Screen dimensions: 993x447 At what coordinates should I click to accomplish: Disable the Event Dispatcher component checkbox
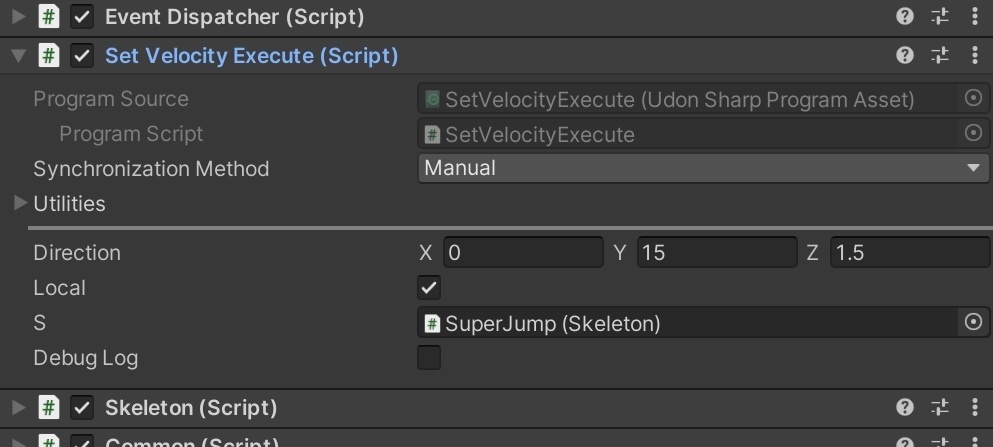point(82,17)
